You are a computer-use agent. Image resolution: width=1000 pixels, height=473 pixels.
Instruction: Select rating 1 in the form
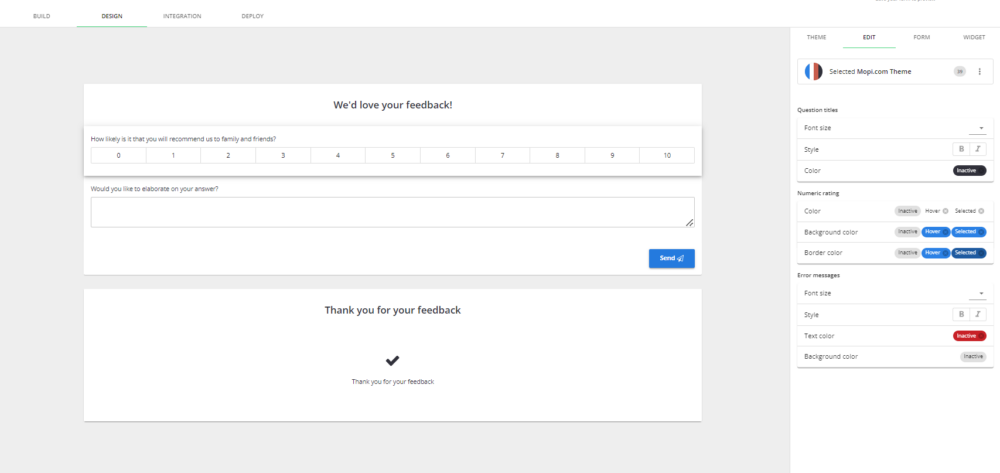tap(173, 156)
